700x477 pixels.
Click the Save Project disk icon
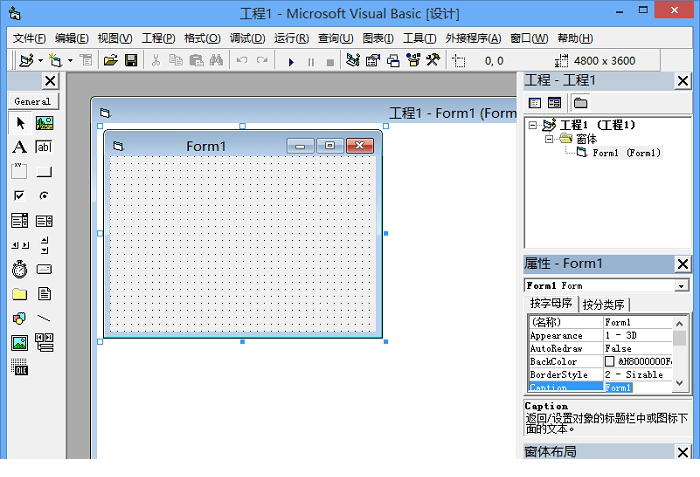131,60
